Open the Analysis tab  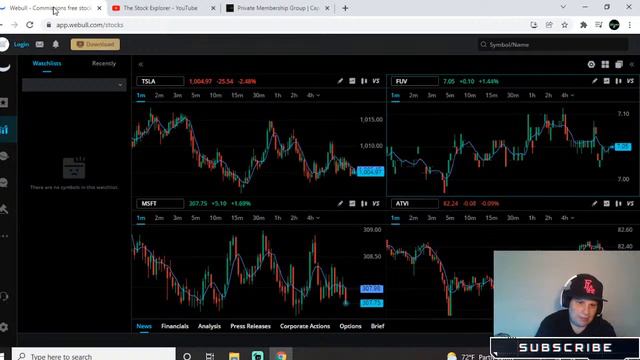[x=209, y=326]
